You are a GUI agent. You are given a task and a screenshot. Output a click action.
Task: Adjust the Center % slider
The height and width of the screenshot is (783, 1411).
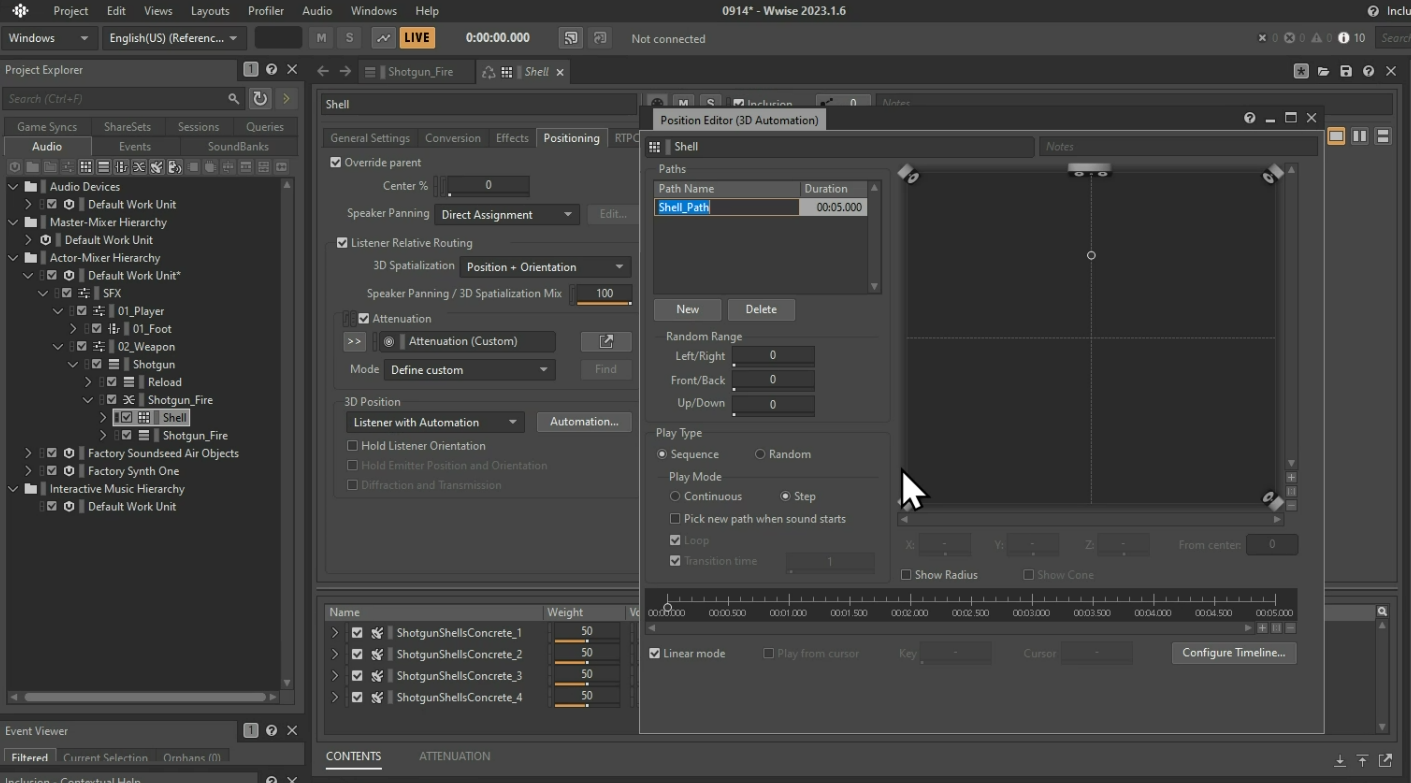[x=487, y=187]
